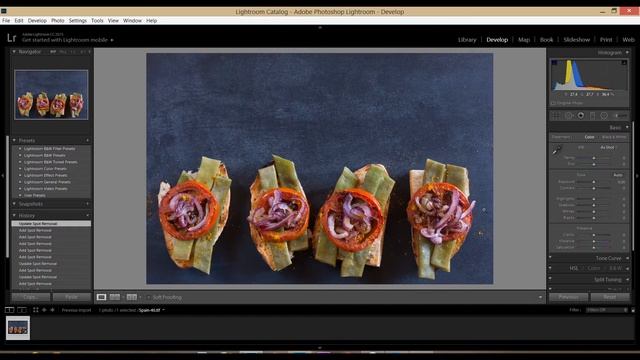Toggle highlight clipping indicator in histogram
Viewport: 640px width, 360px height.
(x=624, y=62)
